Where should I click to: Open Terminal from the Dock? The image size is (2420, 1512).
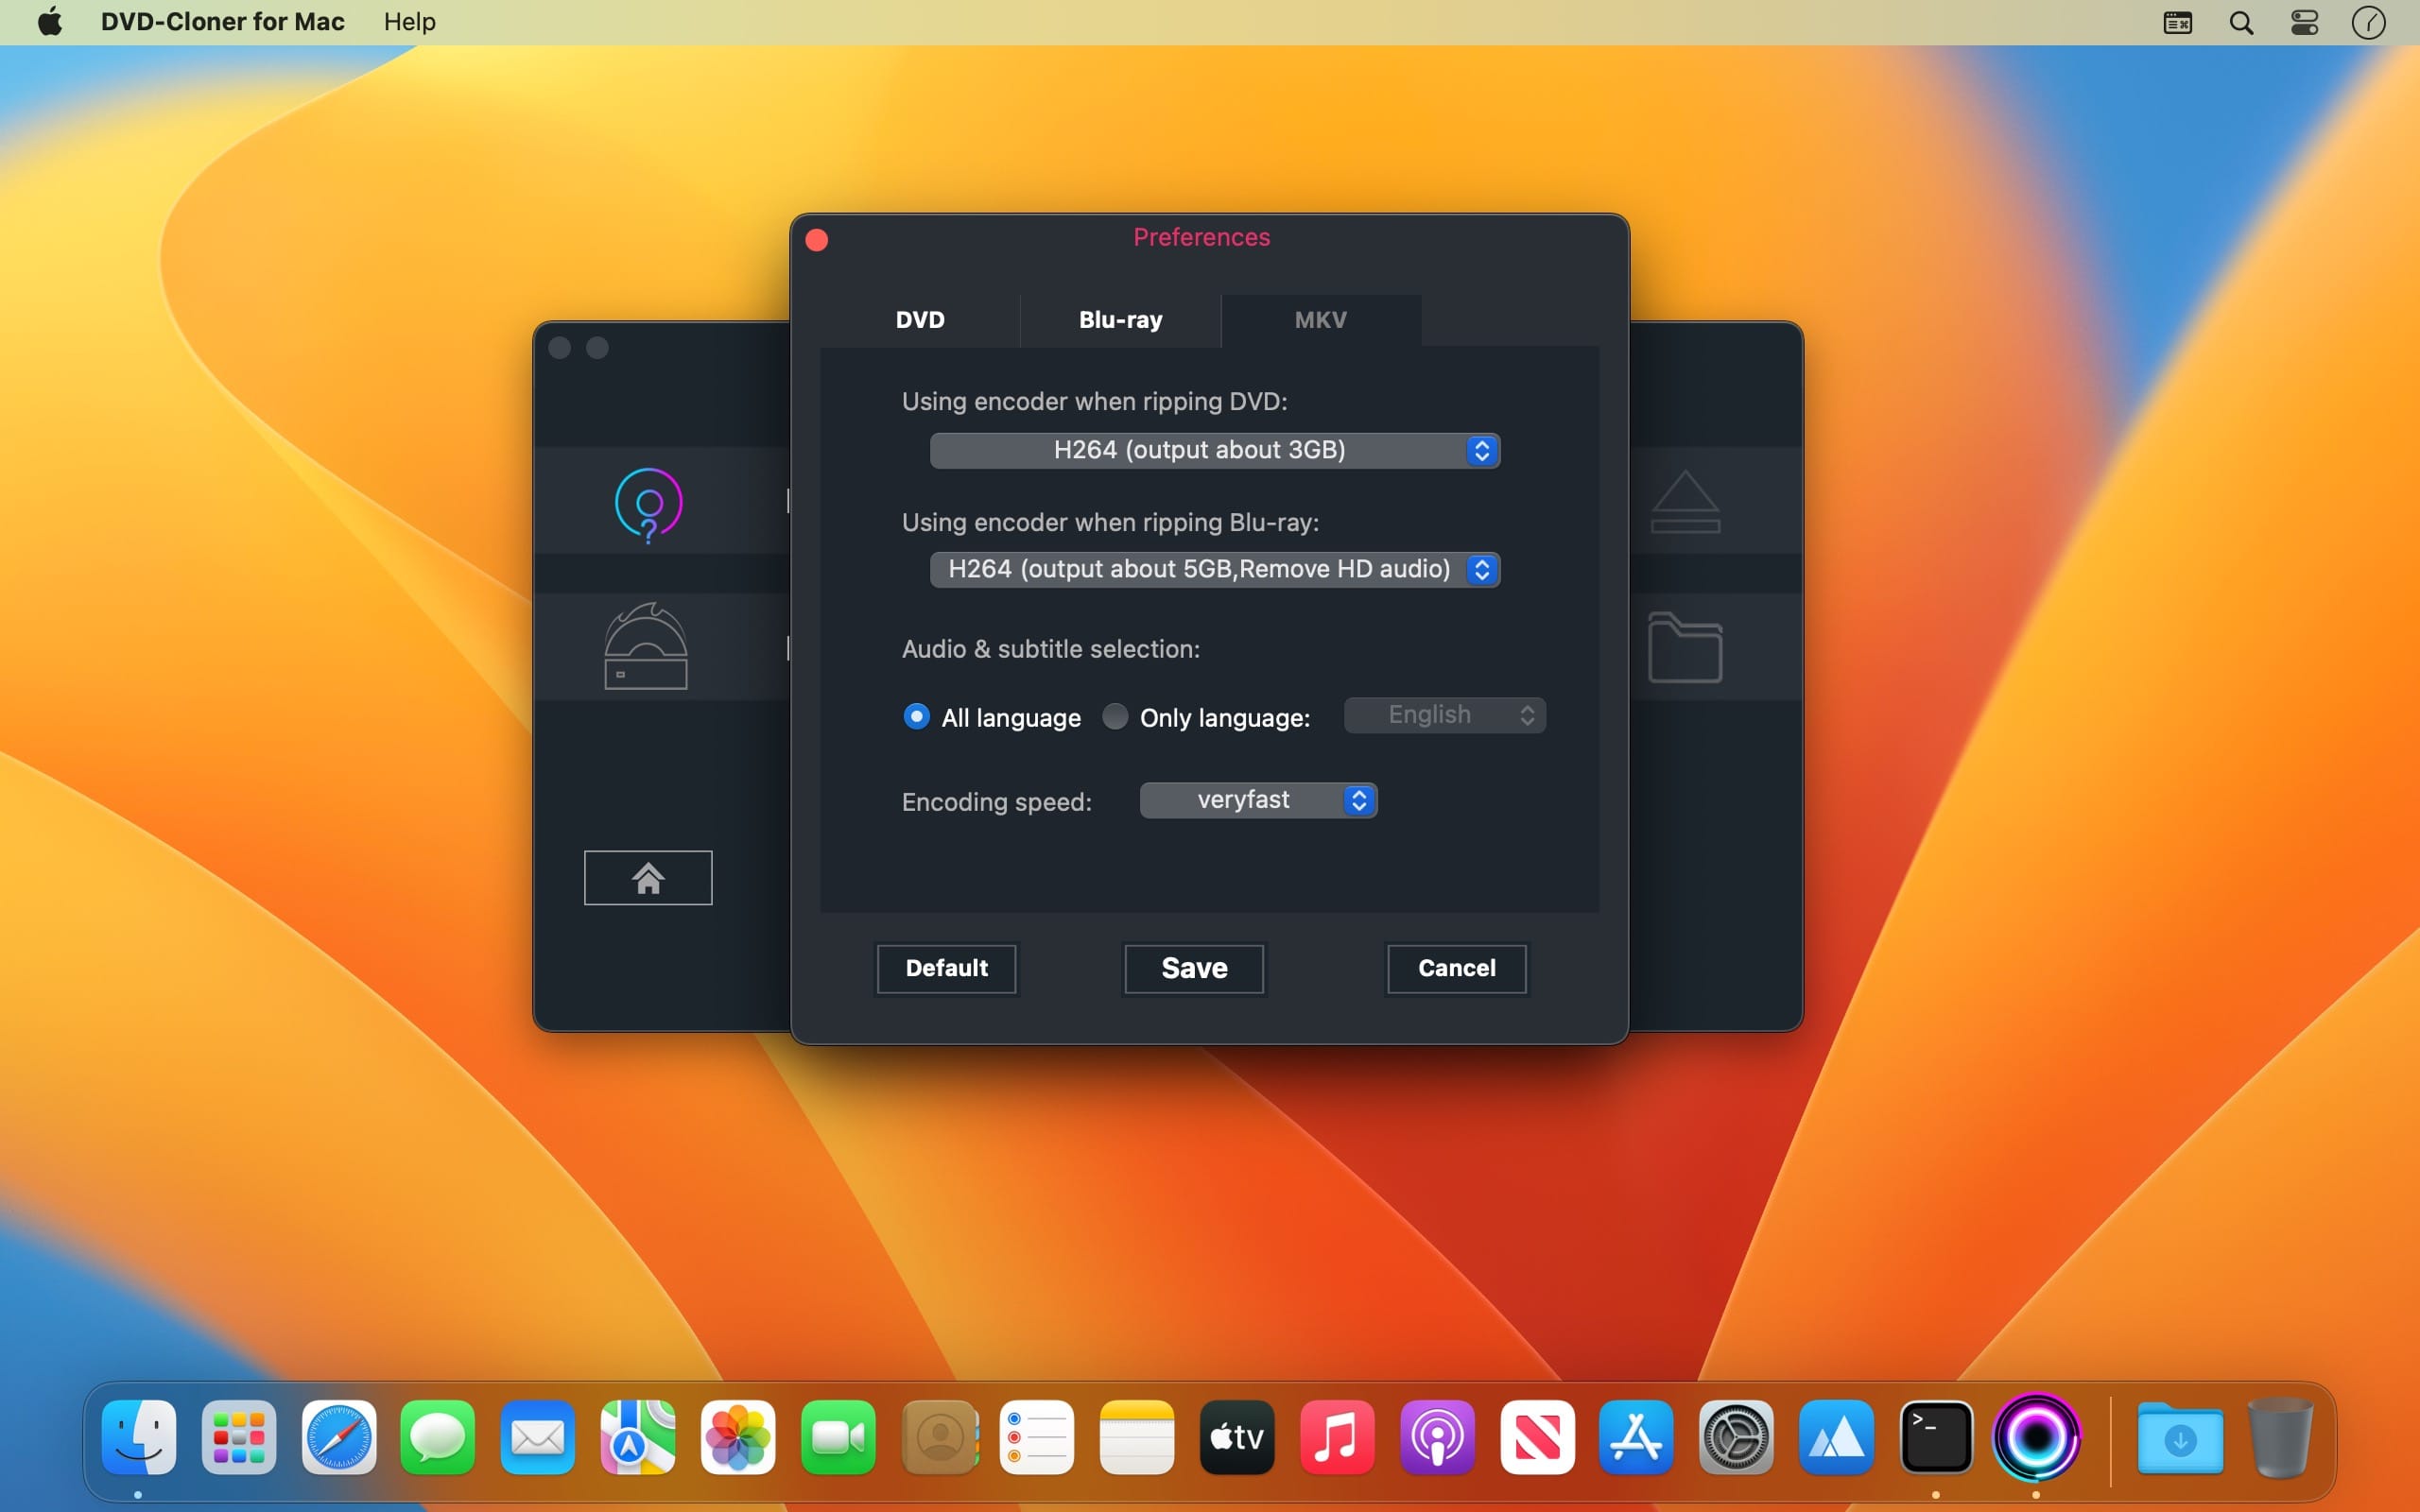(x=1936, y=1438)
